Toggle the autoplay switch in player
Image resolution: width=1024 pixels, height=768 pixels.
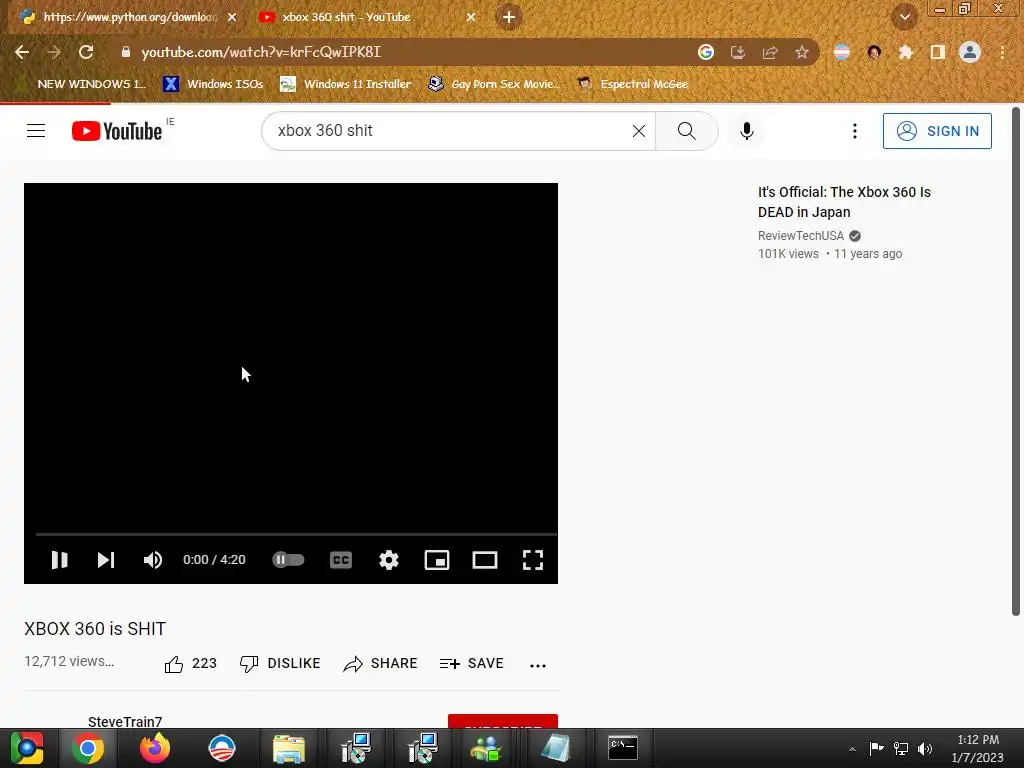[x=288, y=560]
